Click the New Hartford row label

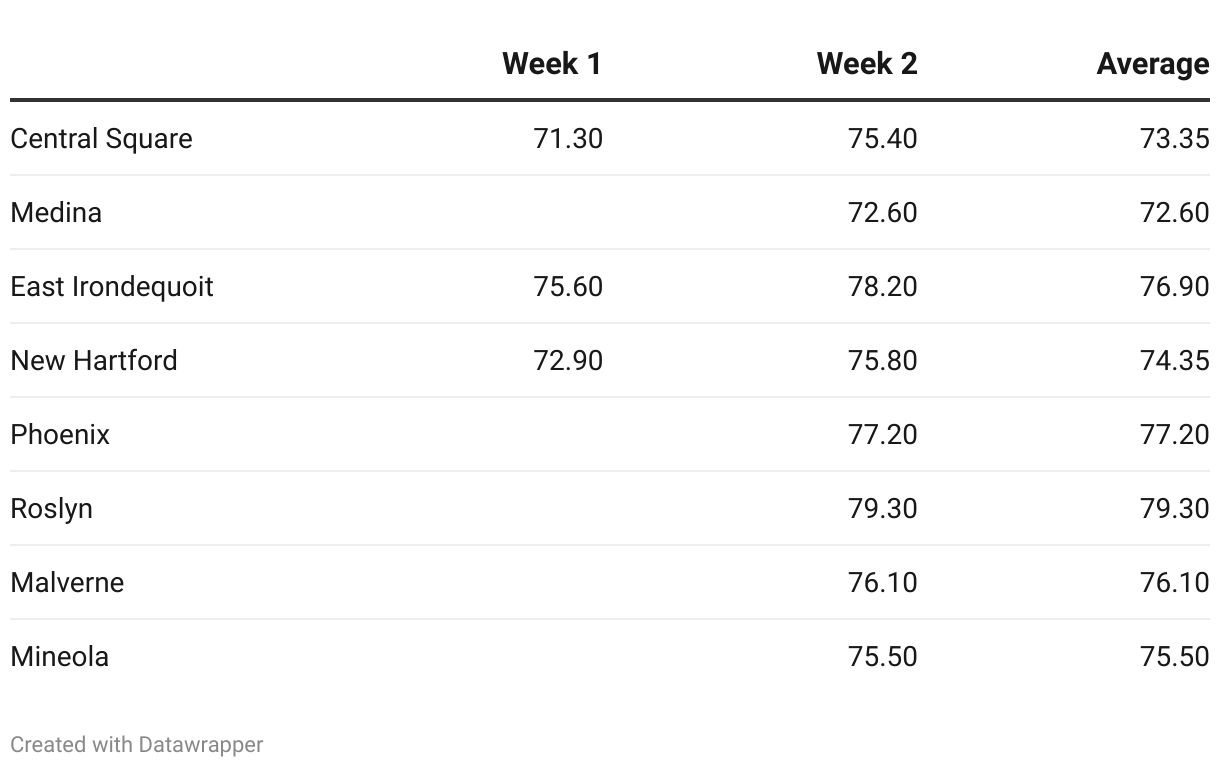[x=94, y=360]
